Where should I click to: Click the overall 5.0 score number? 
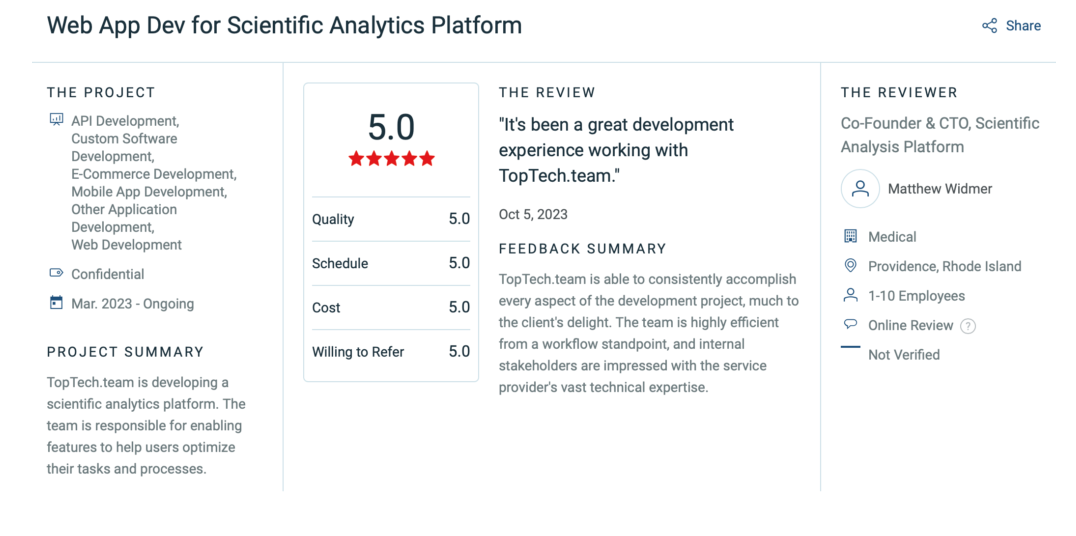(x=391, y=127)
